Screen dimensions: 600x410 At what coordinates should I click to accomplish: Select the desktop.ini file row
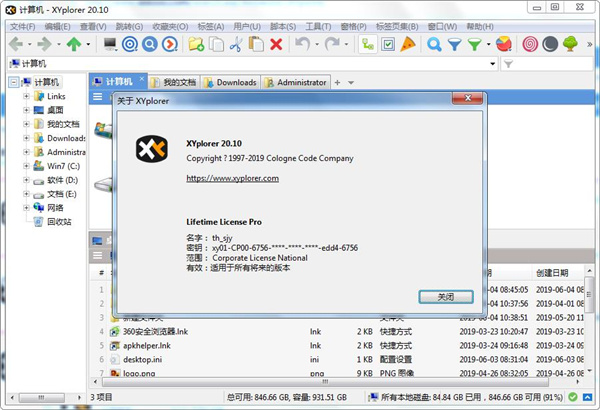148,358
